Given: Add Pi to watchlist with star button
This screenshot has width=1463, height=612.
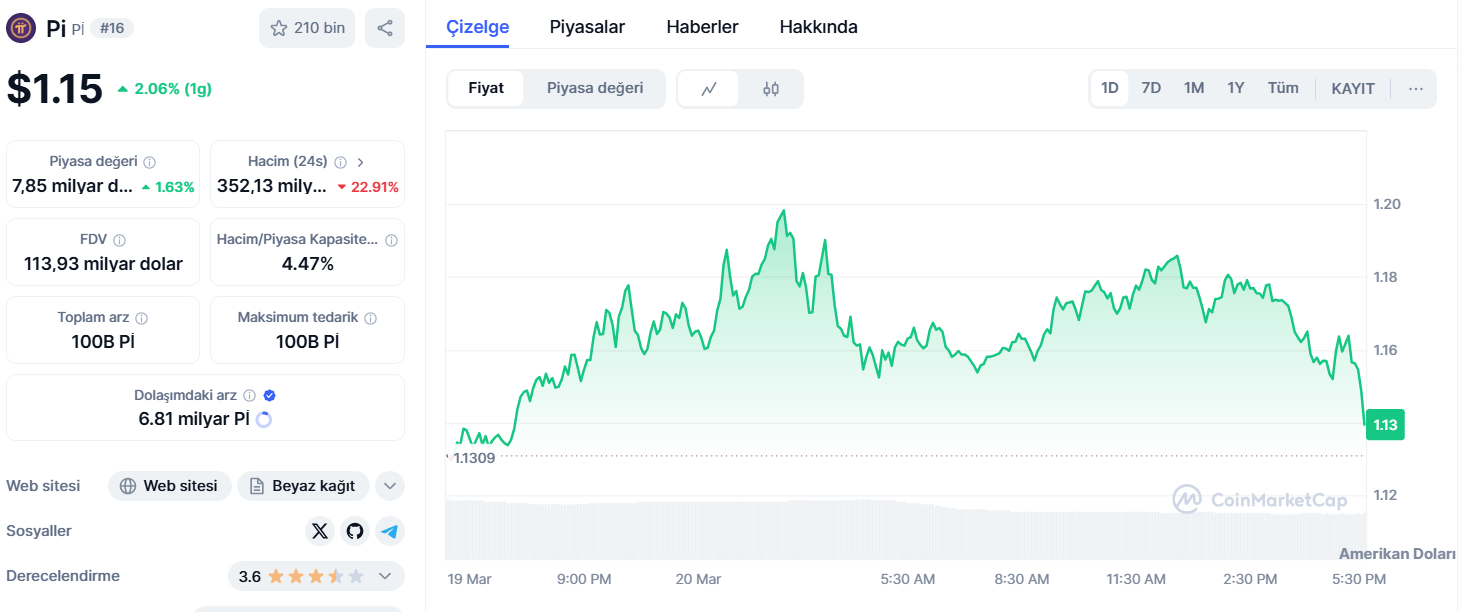Looking at the screenshot, I should tap(307, 28).
